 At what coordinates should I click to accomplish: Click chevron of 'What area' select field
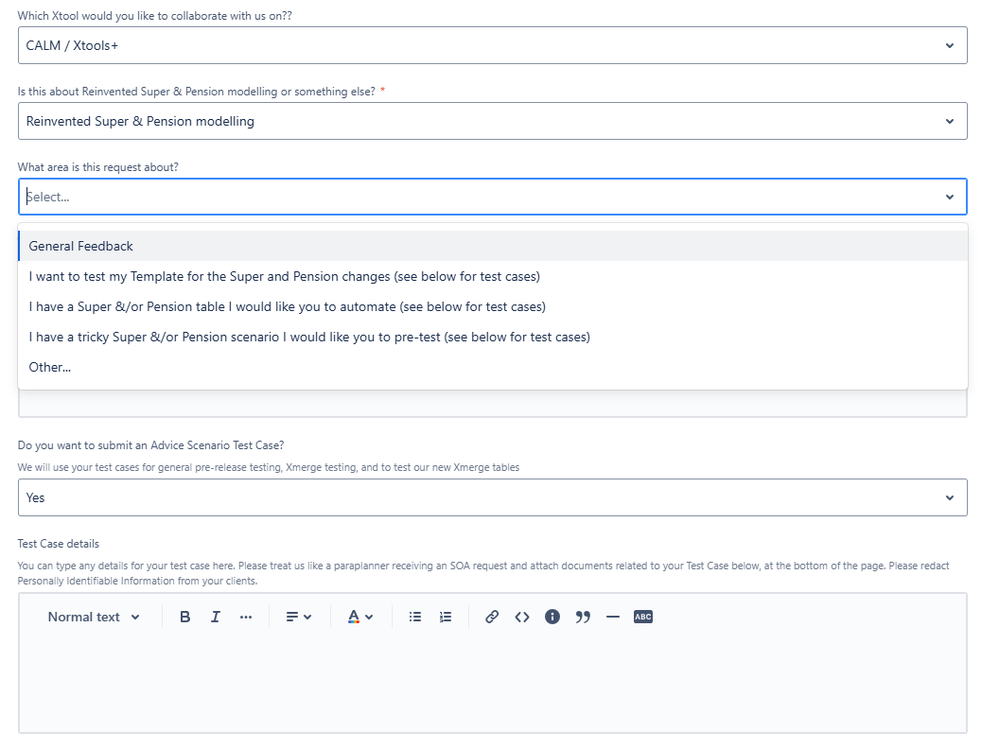point(950,197)
